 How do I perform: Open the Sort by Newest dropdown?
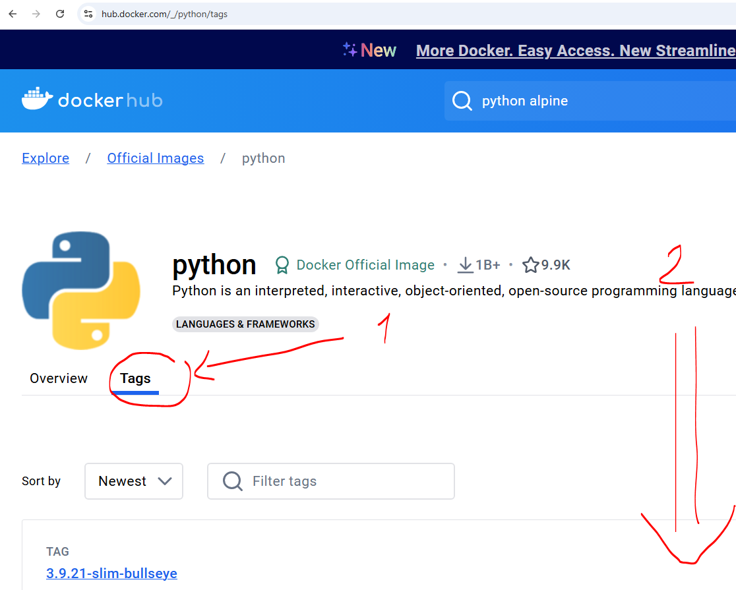[x=134, y=481]
